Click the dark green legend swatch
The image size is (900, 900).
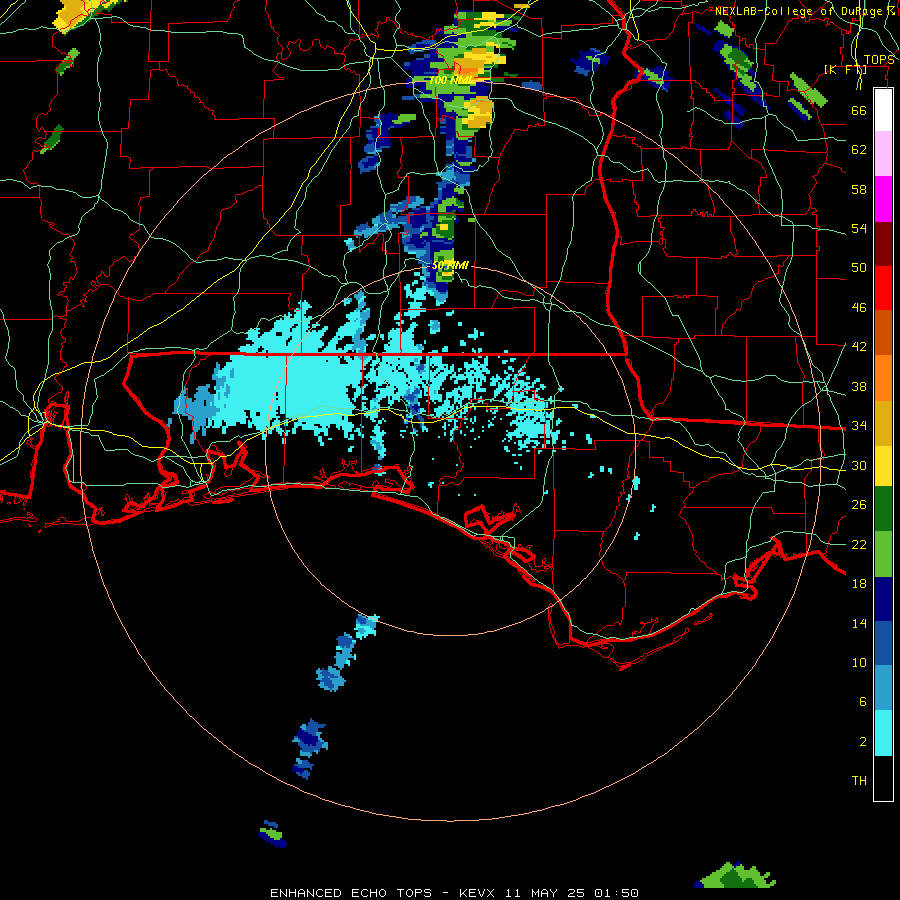883,509
